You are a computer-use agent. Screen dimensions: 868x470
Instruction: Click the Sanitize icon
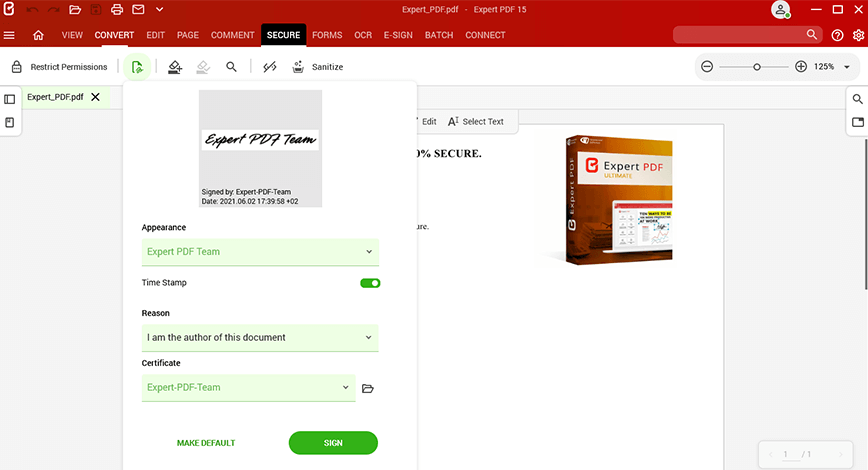(298, 67)
